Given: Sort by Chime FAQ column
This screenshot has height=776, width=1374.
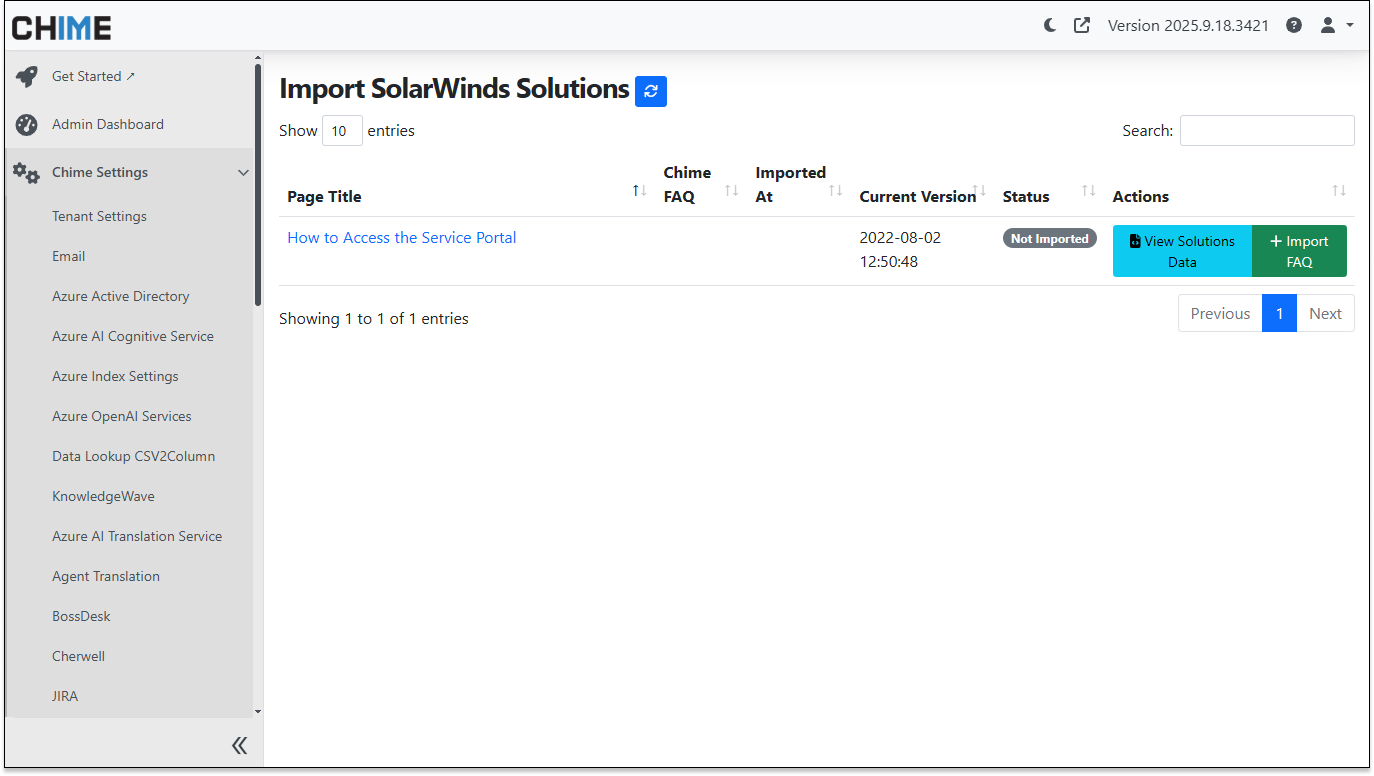Looking at the screenshot, I should 701,185.
